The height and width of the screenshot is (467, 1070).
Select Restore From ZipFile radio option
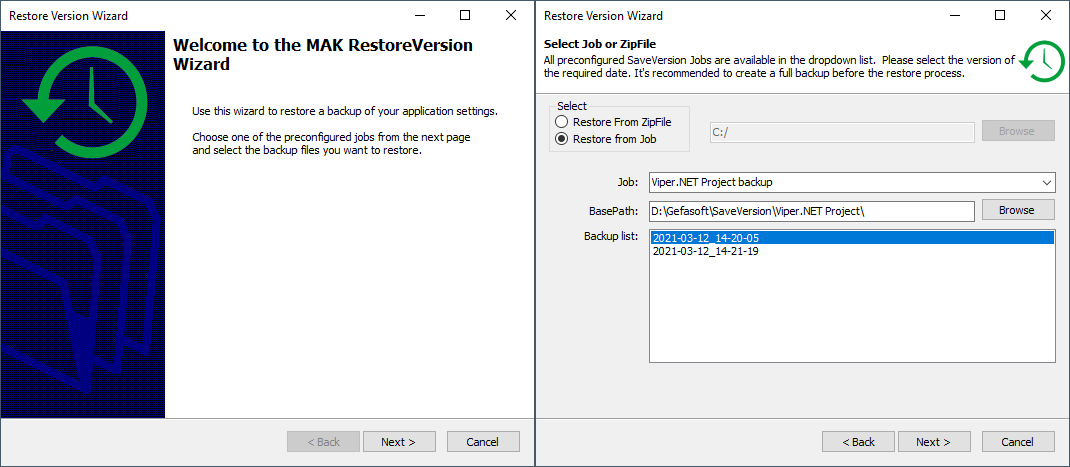pyautogui.click(x=613, y=122)
